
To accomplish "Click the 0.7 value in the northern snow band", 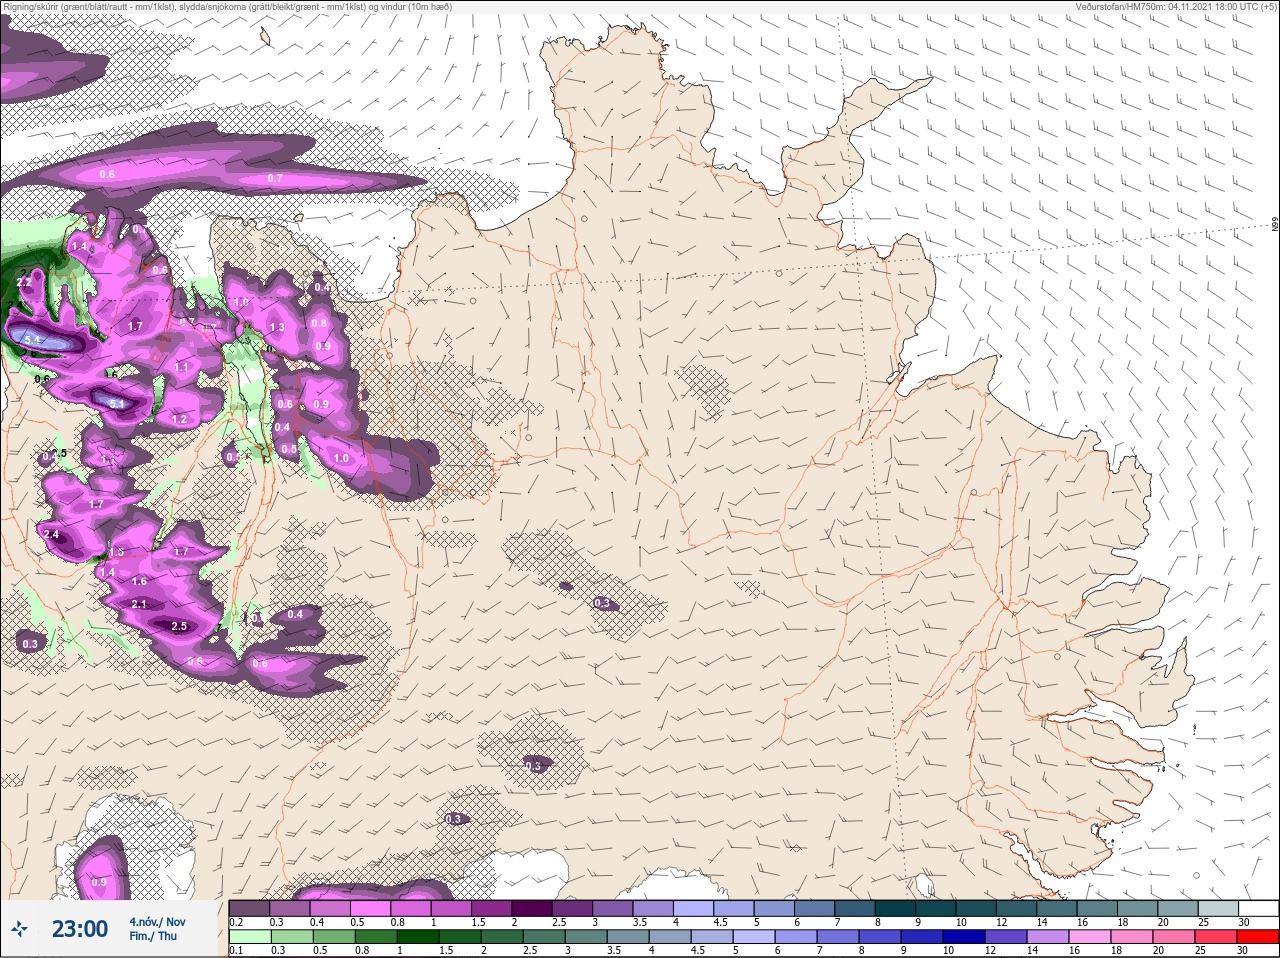I will coord(275,178).
